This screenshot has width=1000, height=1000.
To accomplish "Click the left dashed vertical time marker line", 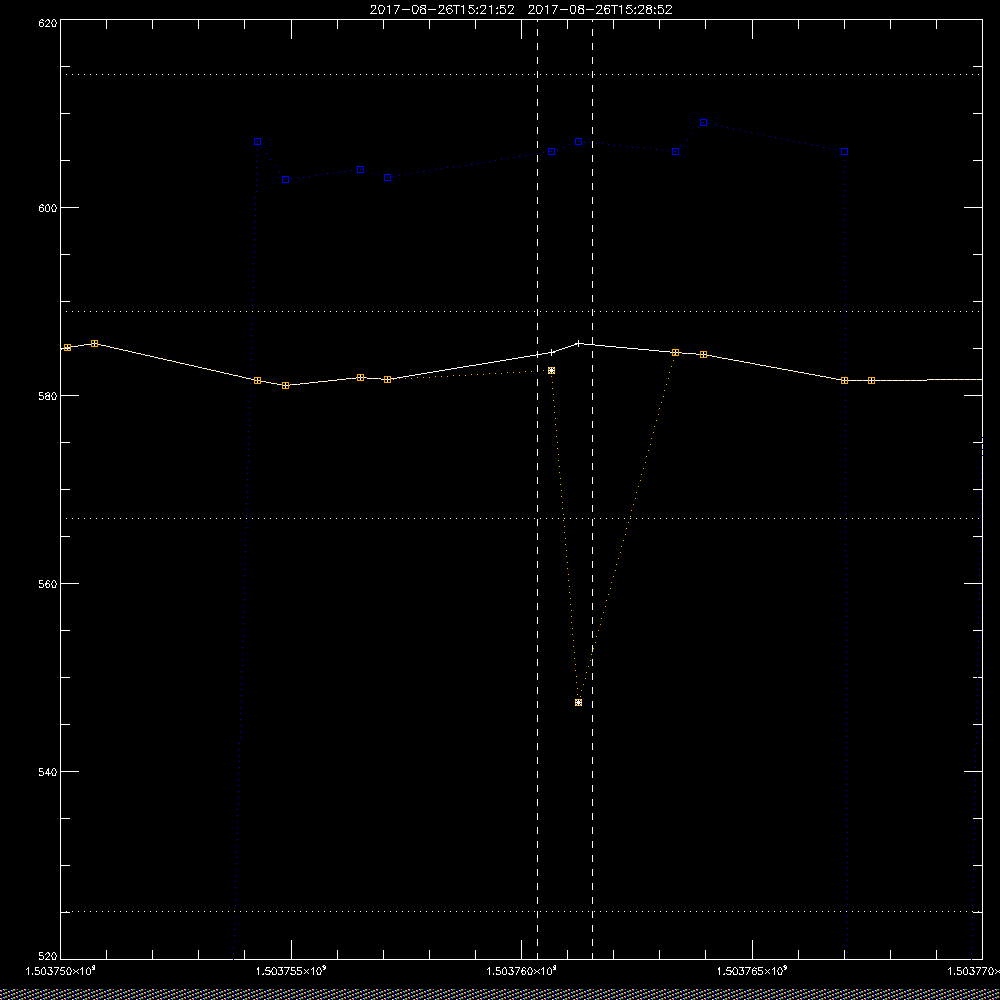I will click(538, 488).
